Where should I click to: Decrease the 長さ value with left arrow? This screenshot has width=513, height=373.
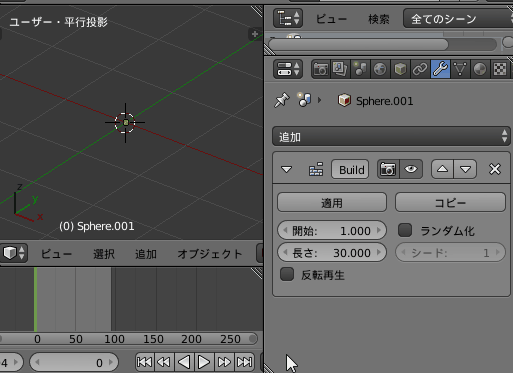point(285,252)
